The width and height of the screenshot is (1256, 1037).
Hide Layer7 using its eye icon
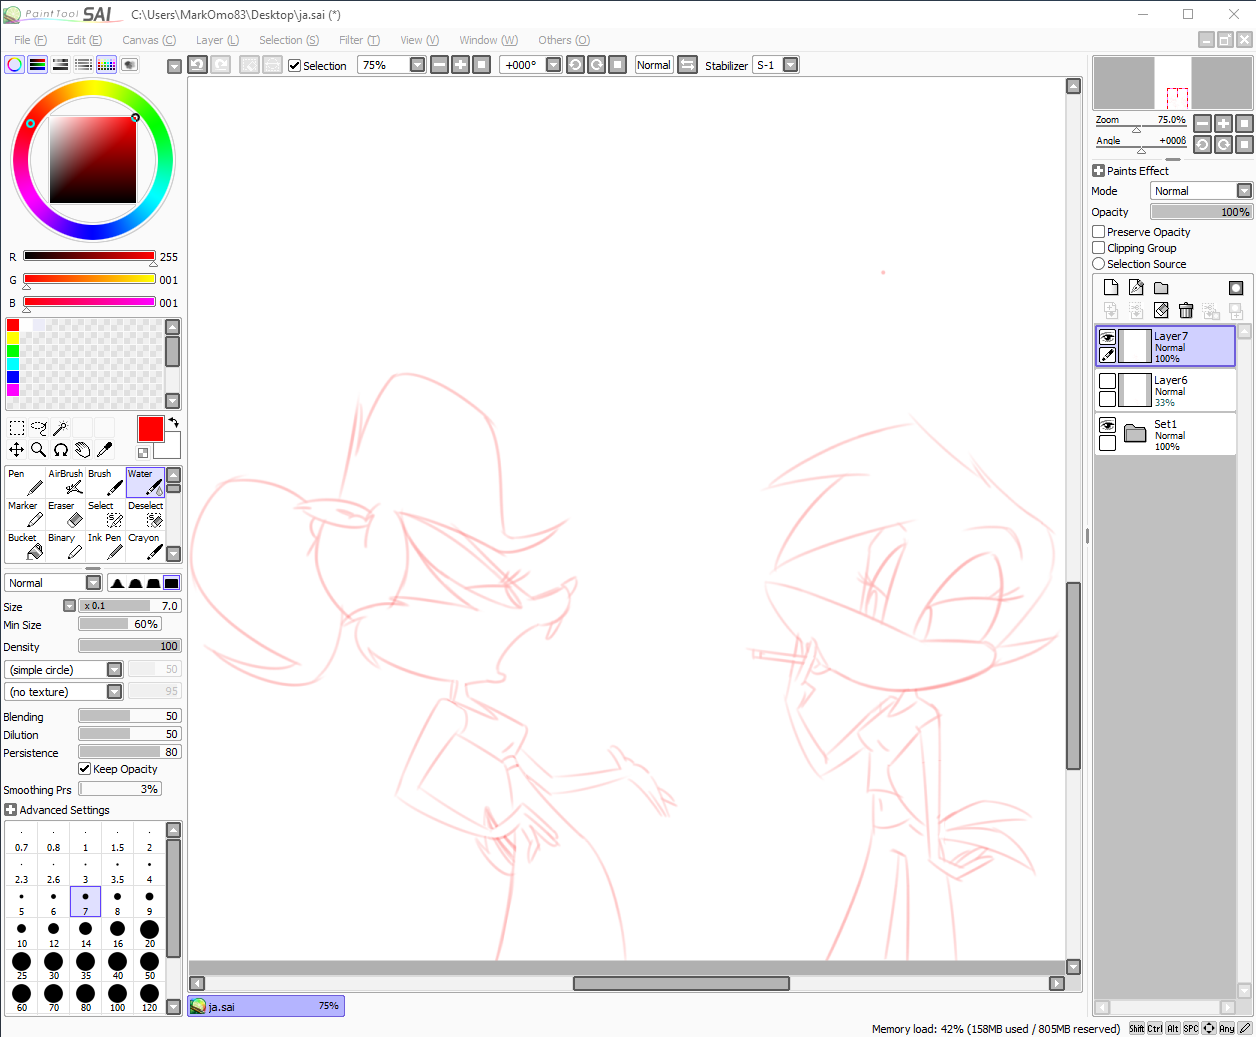coord(1107,338)
